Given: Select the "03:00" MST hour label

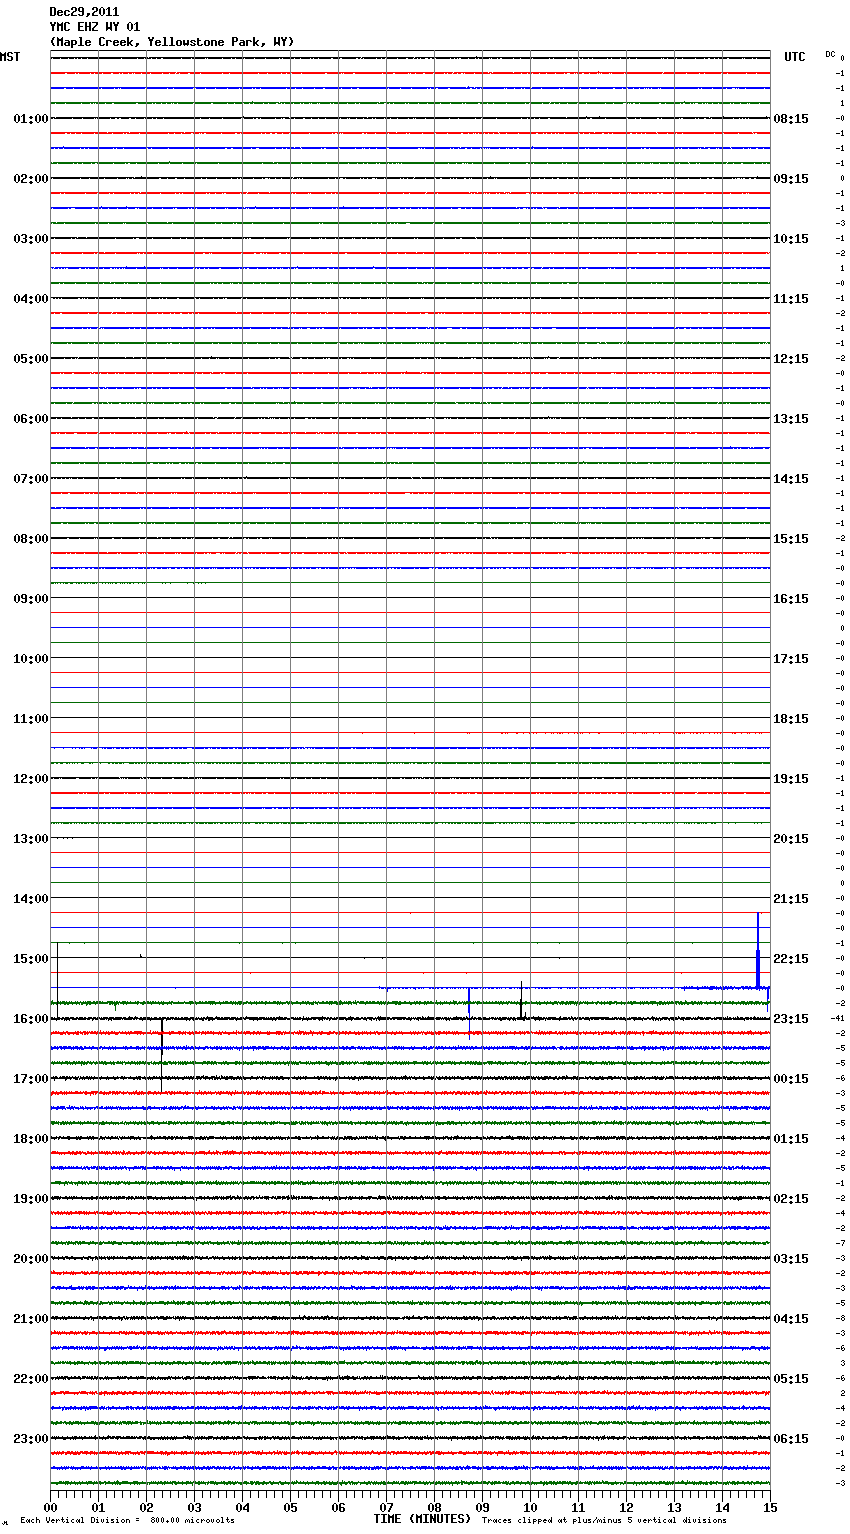Looking at the screenshot, I should tap(31, 239).
